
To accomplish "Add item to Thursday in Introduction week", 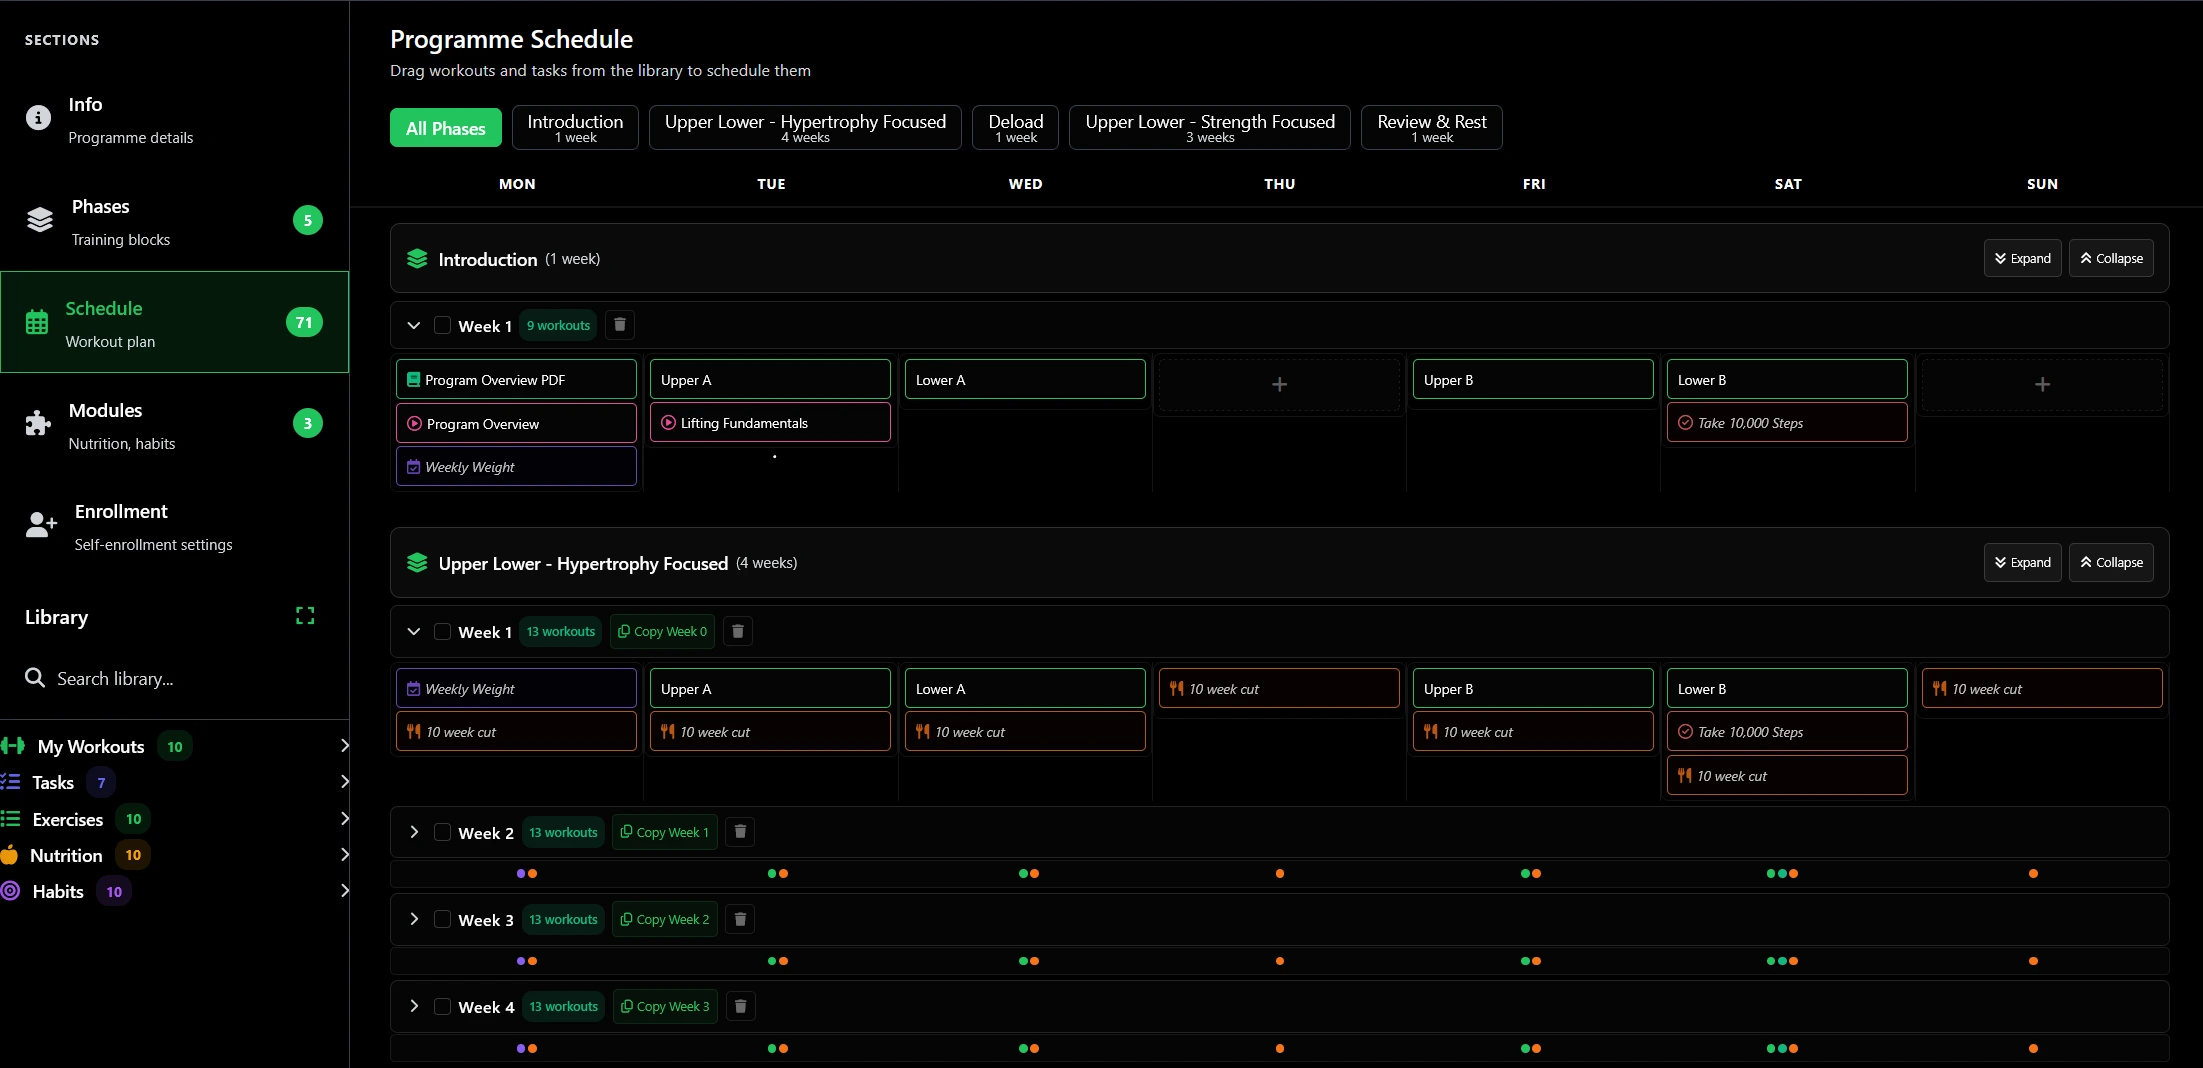I will 1279,384.
